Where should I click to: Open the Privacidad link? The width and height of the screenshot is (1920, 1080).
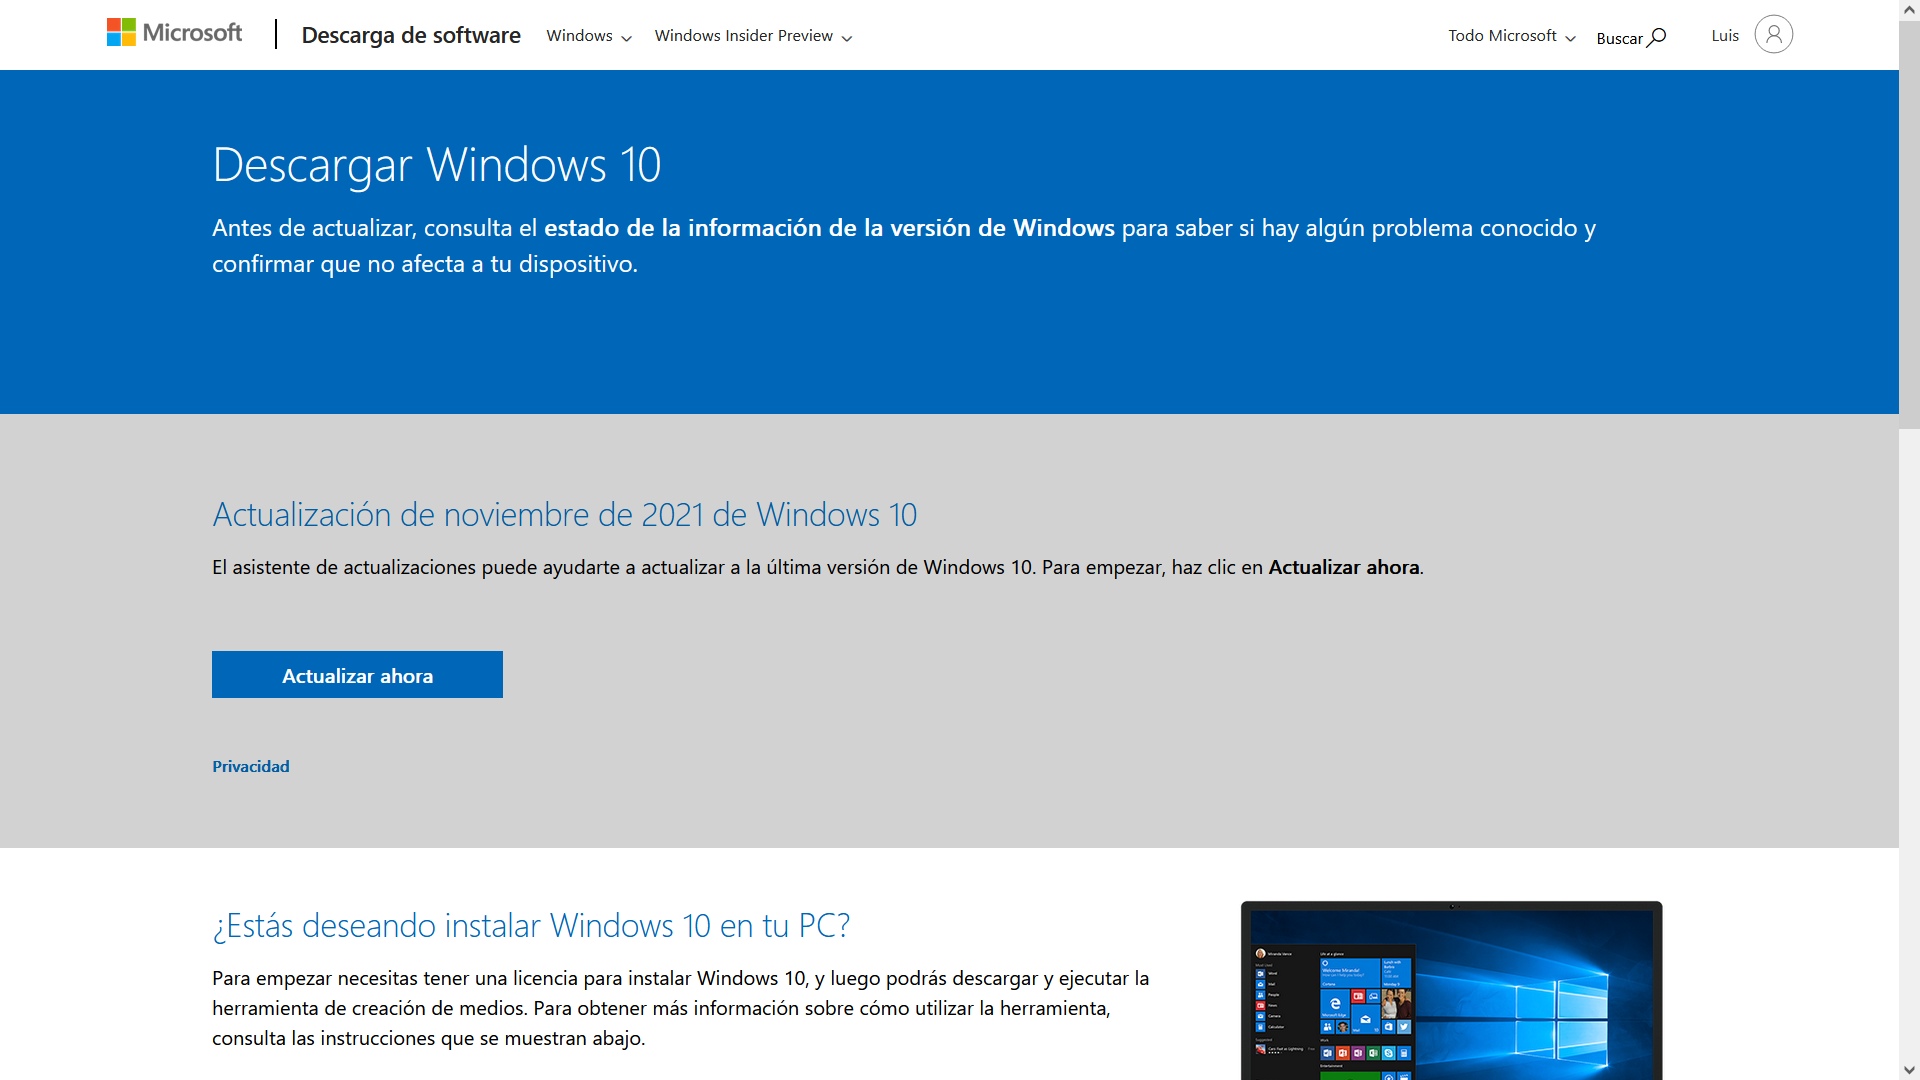pos(251,766)
